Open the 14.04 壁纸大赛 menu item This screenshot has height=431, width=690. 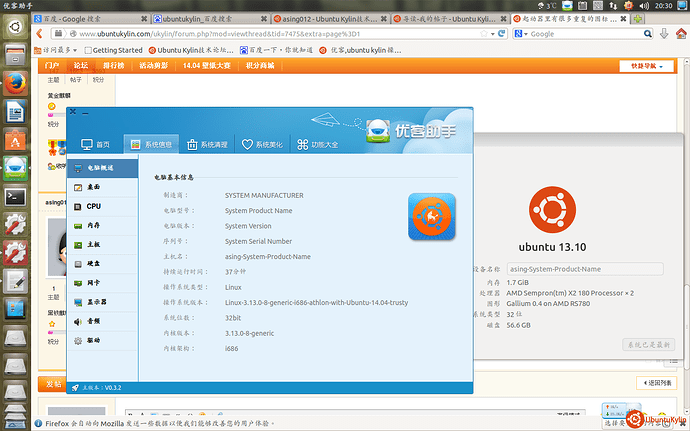coord(206,66)
